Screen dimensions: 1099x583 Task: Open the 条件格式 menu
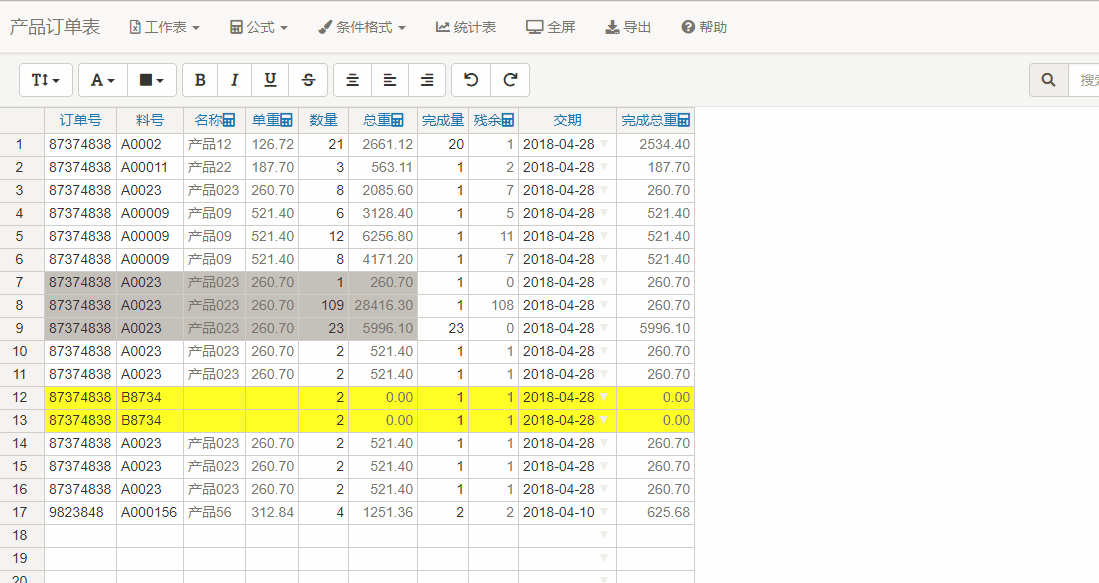coord(362,27)
